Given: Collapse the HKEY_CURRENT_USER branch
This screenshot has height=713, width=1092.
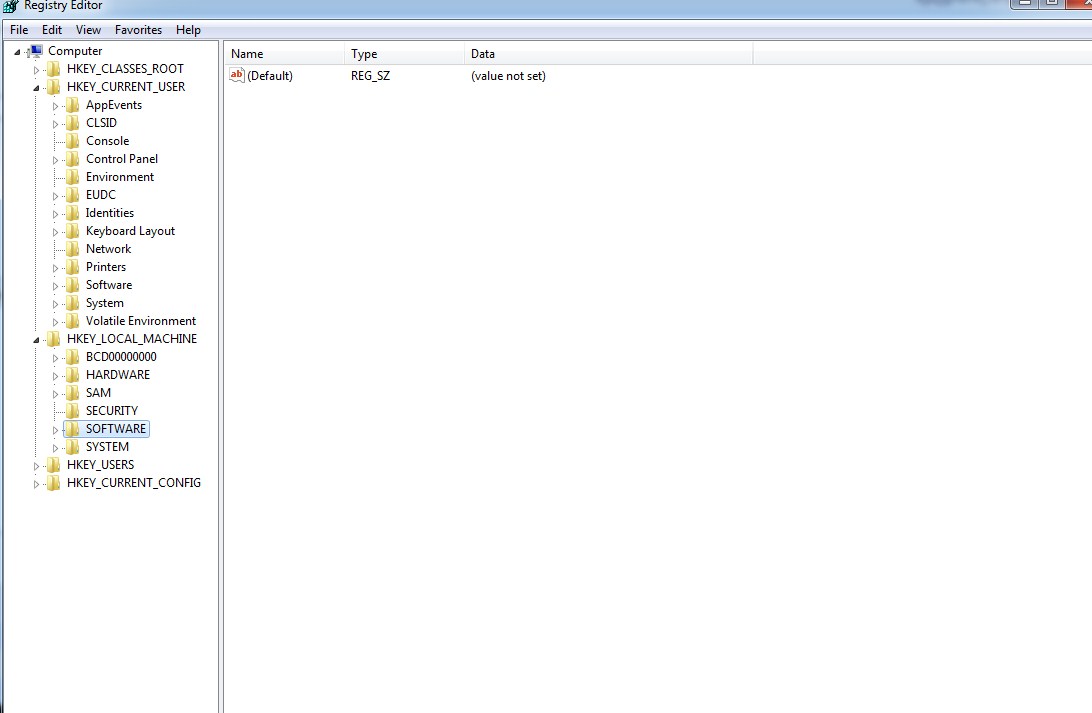Looking at the screenshot, I should click(x=35, y=86).
